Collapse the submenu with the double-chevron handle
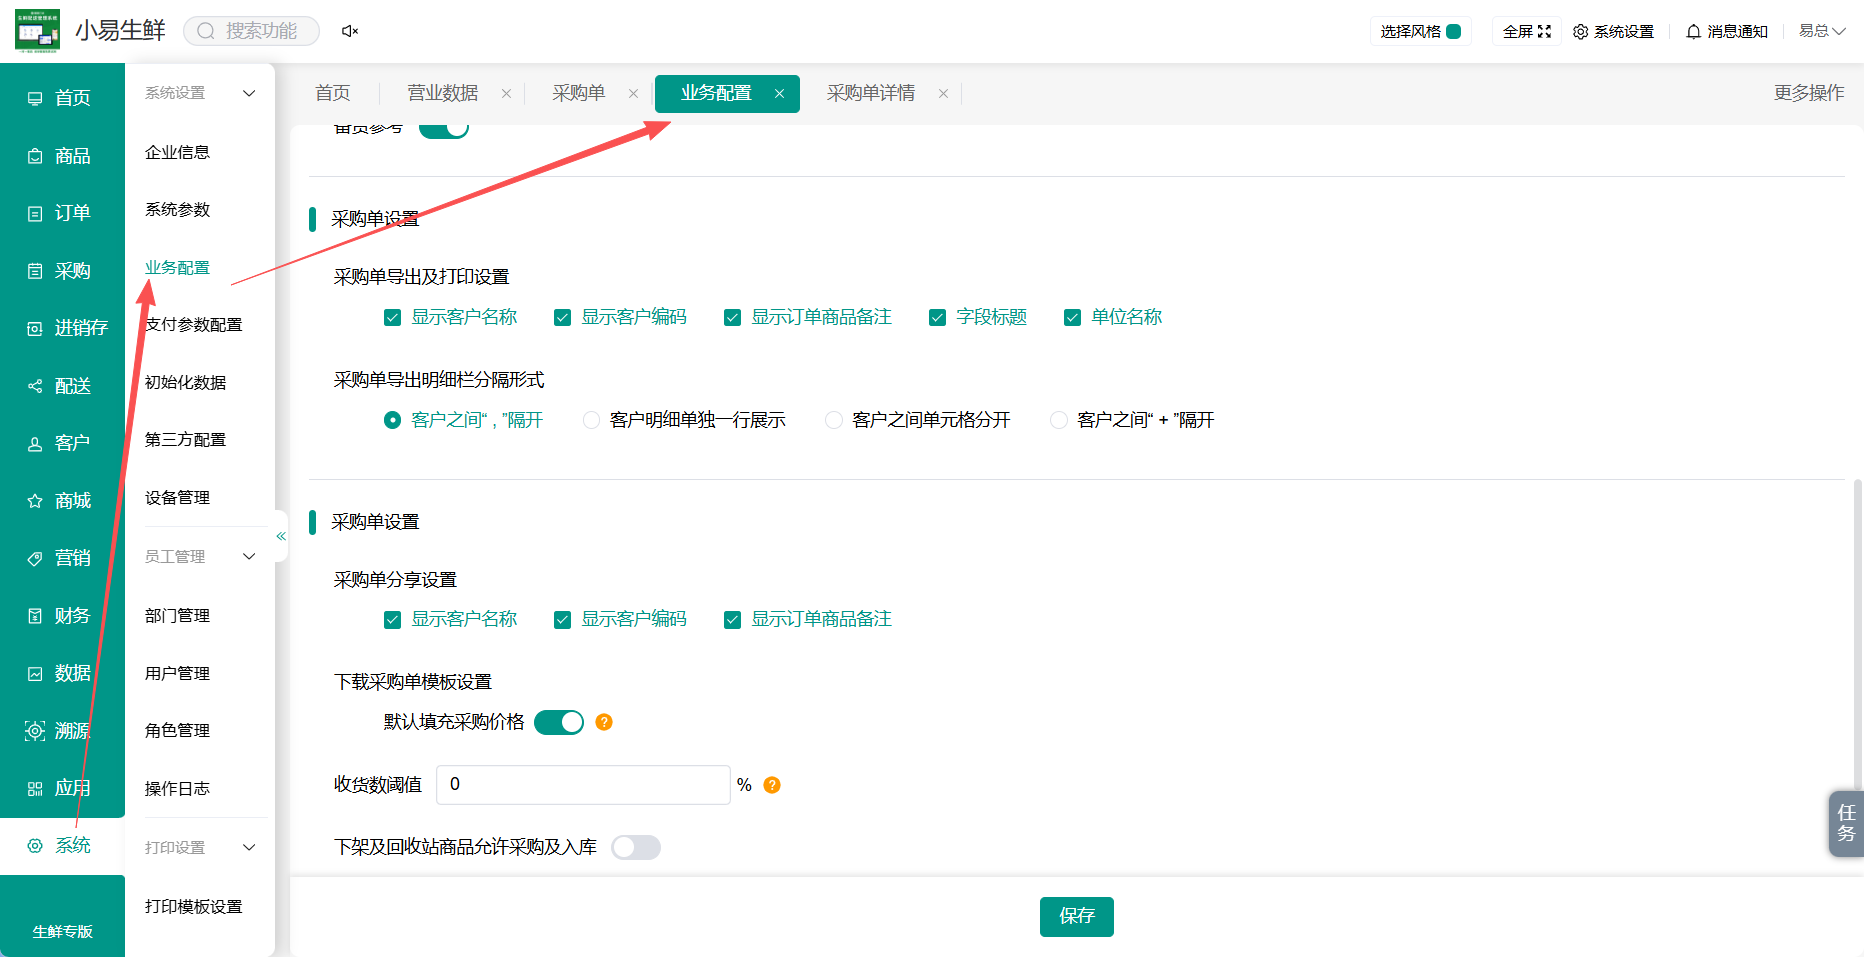 281,536
